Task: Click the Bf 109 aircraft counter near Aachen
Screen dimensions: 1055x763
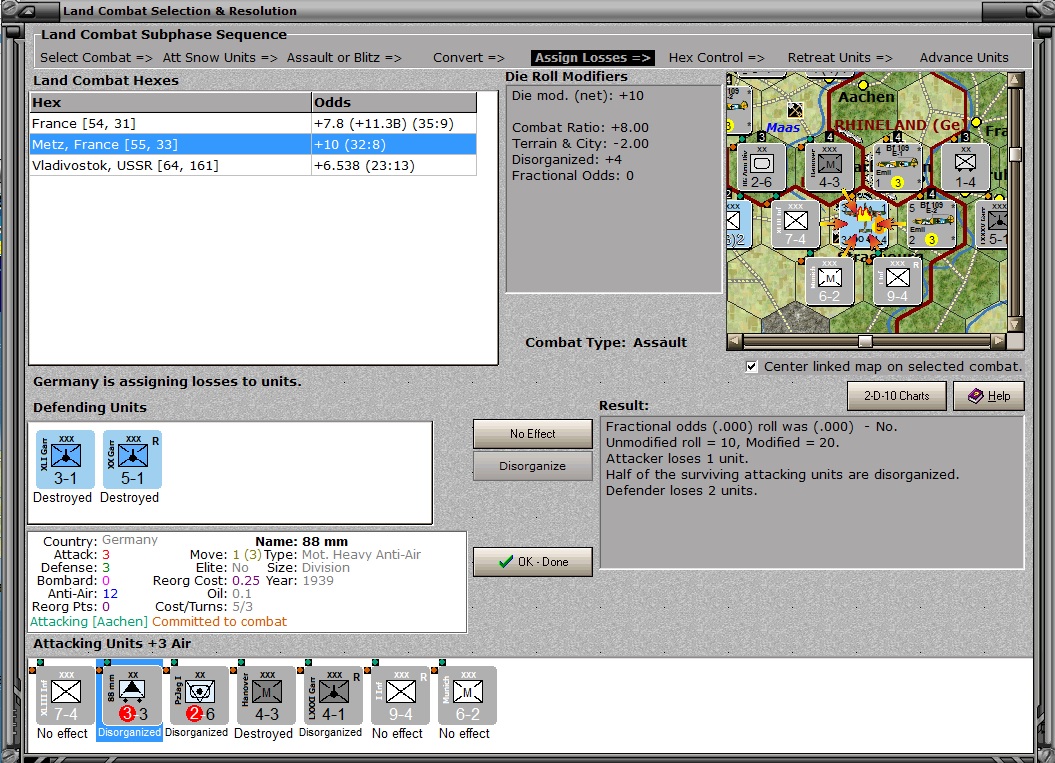Action: click(x=897, y=168)
